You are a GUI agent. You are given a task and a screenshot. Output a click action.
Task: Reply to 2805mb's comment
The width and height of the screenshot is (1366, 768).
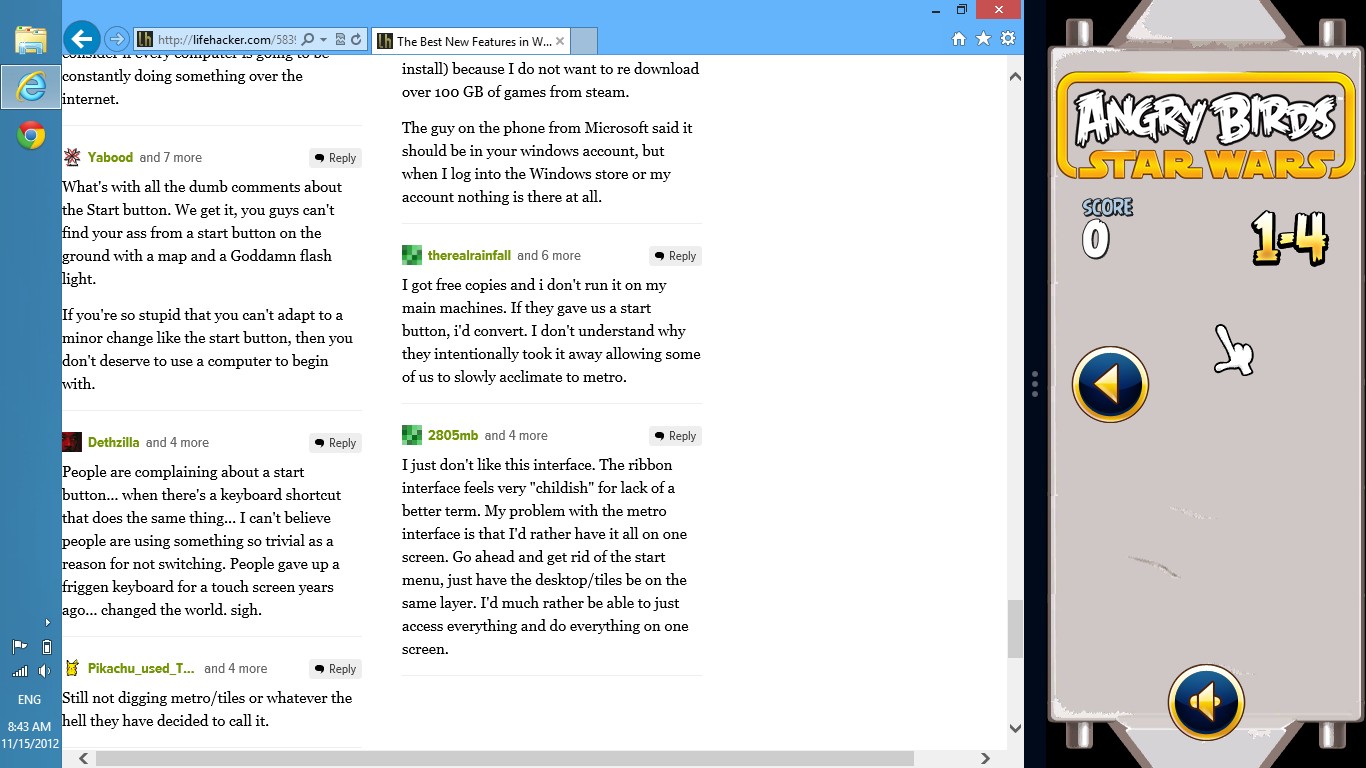(x=675, y=436)
